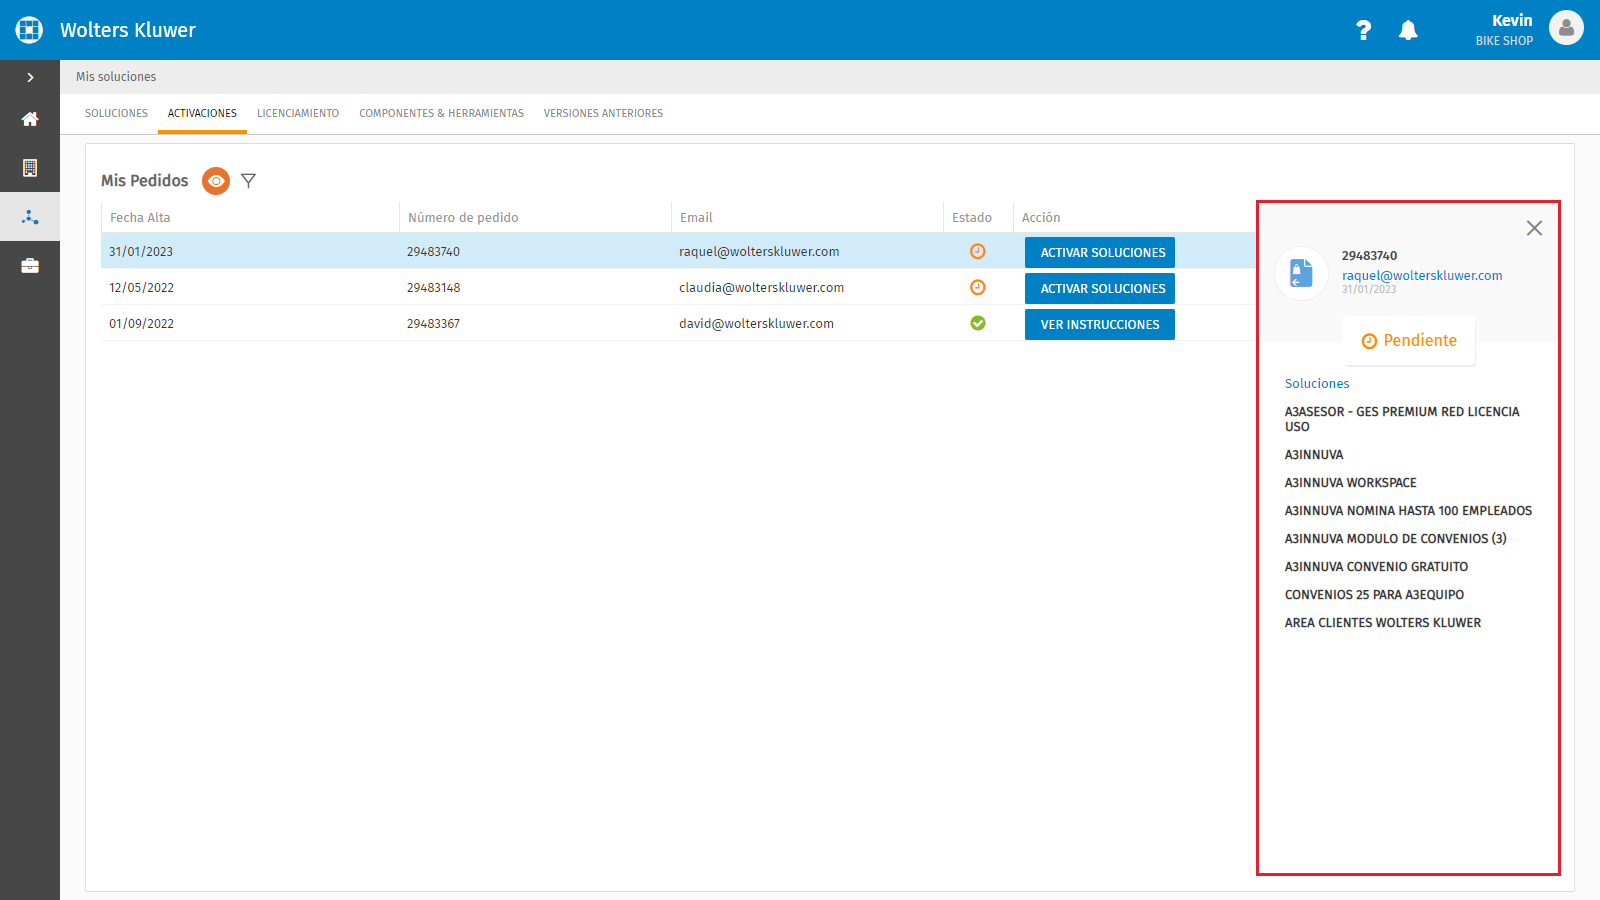The width and height of the screenshot is (1600, 900).
Task: Click the Pendiente status badge
Action: pyautogui.click(x=1409, y=341)
